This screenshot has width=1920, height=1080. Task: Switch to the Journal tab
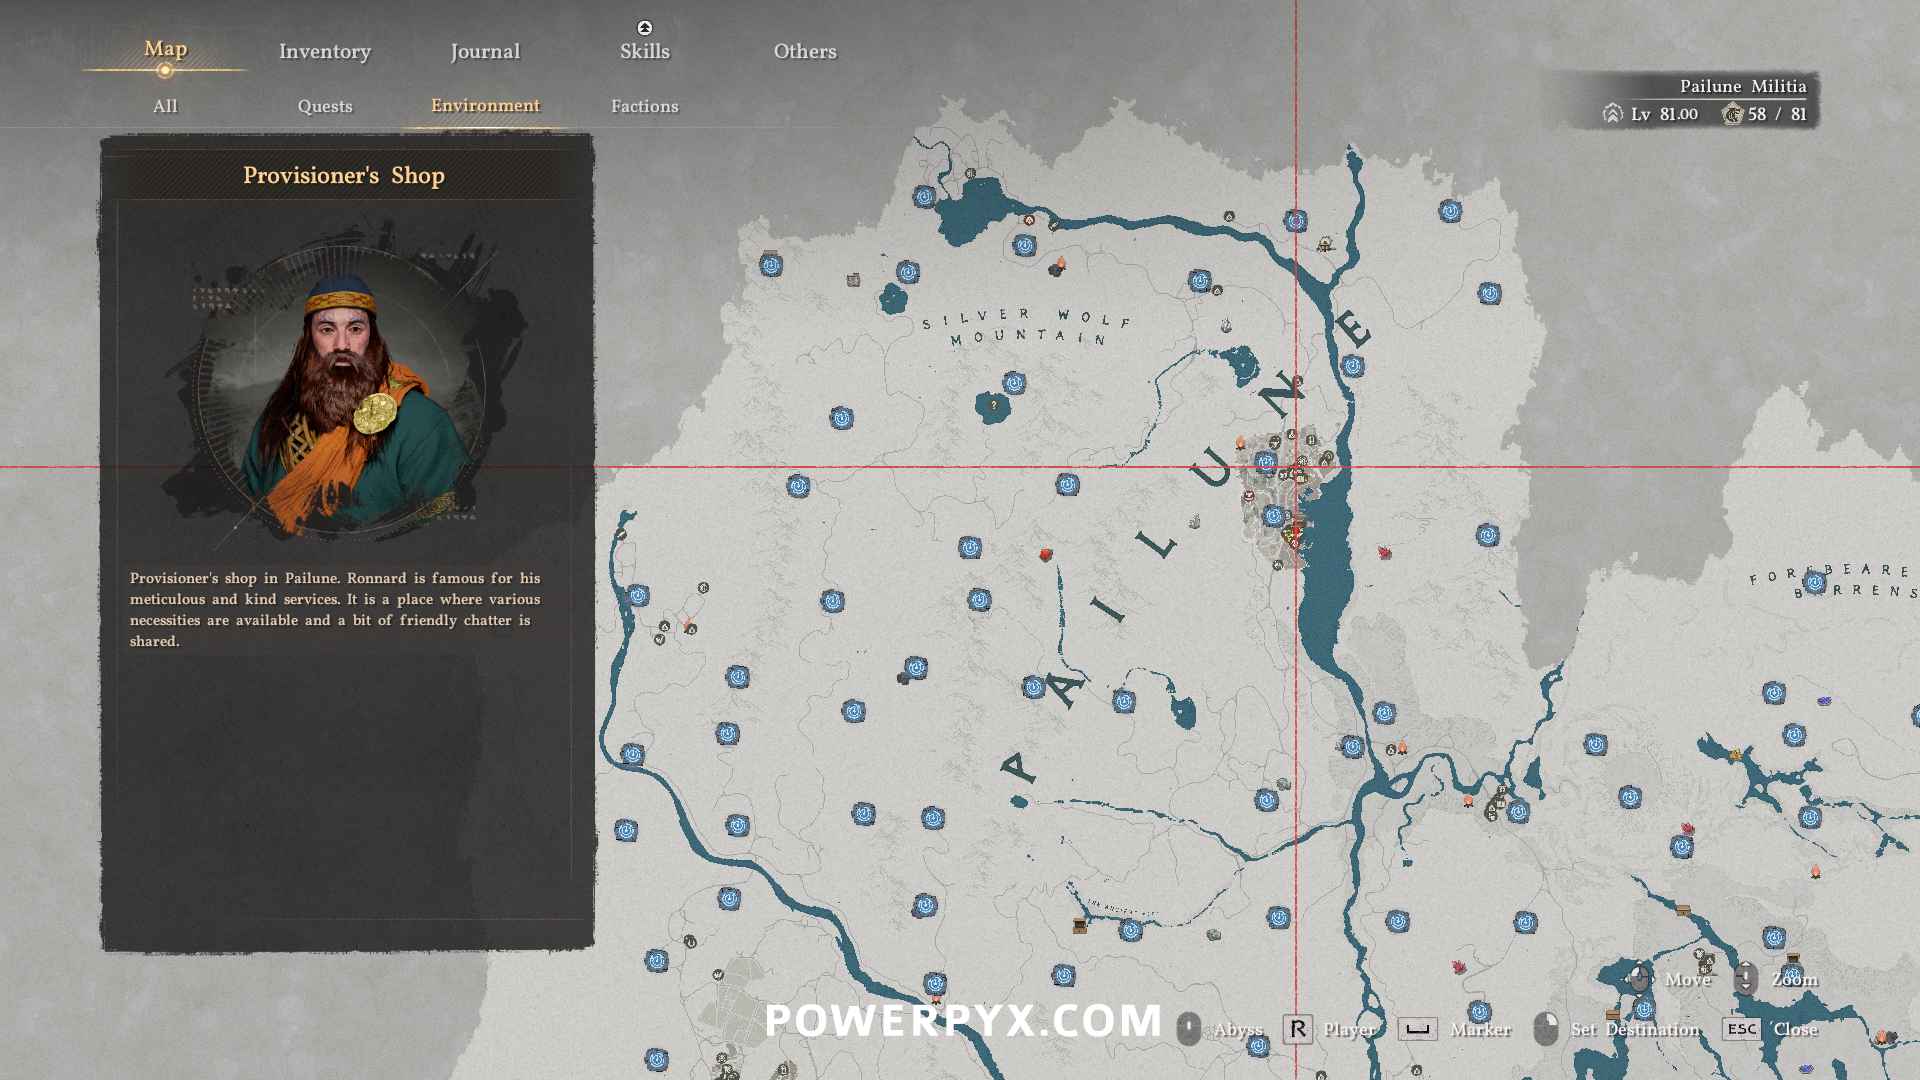point(484,51)
